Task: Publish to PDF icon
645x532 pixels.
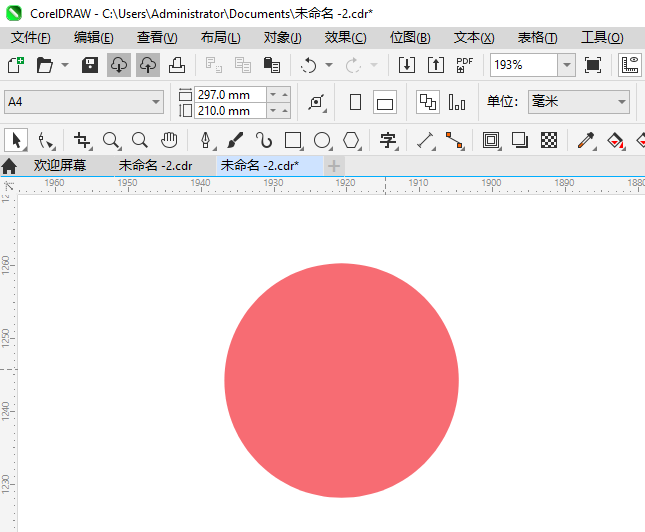Action: tap(465, 65)
